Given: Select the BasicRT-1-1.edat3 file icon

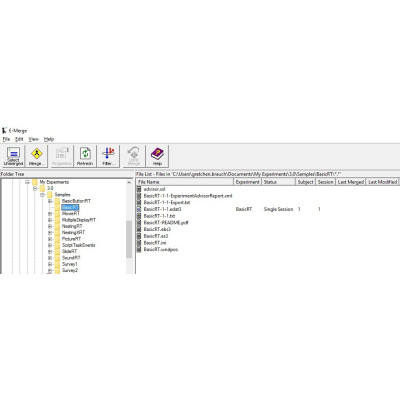Looking at the screenshot, I should [139, 209].
